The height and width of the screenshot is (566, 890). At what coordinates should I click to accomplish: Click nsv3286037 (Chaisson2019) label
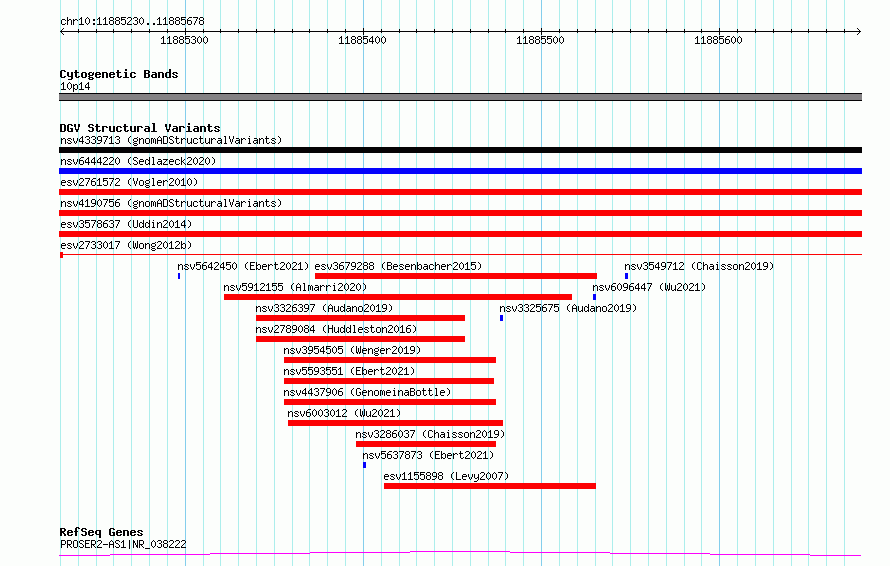[430, 434]
